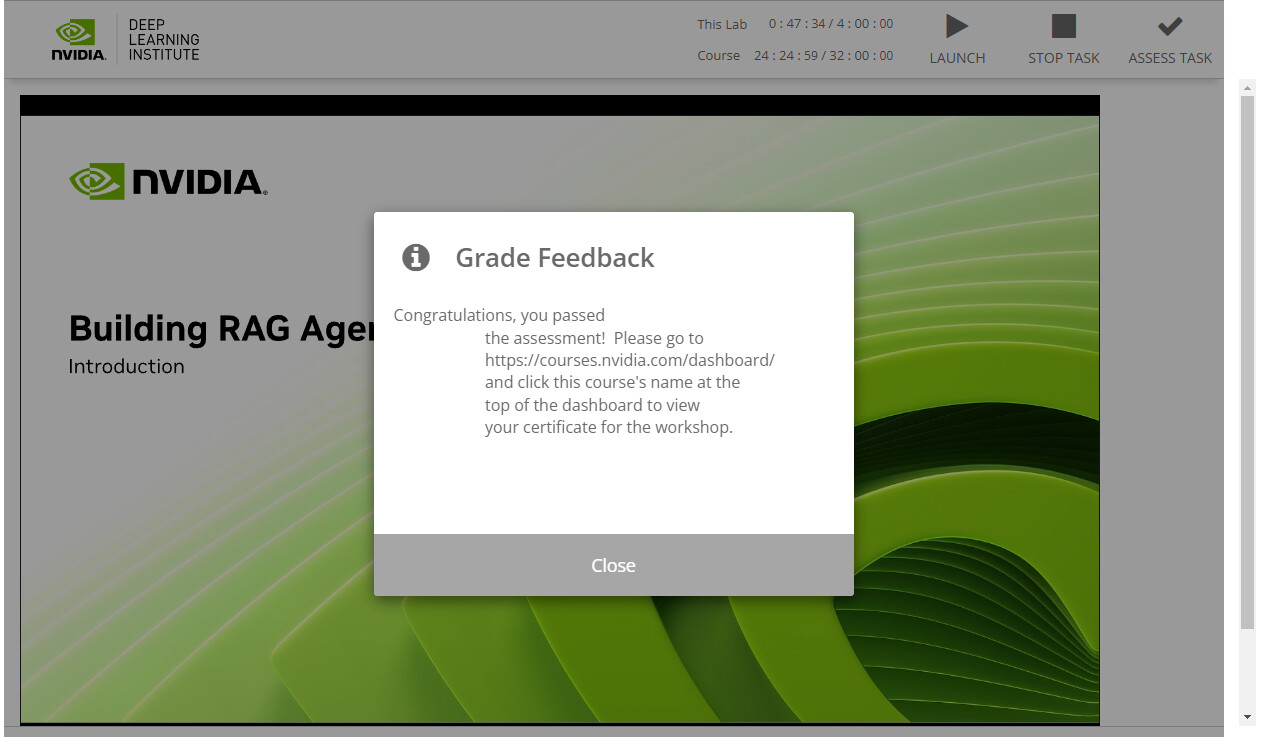Click the Assess Task checkmark icon
The image size is (1262, 737).
1170,27
